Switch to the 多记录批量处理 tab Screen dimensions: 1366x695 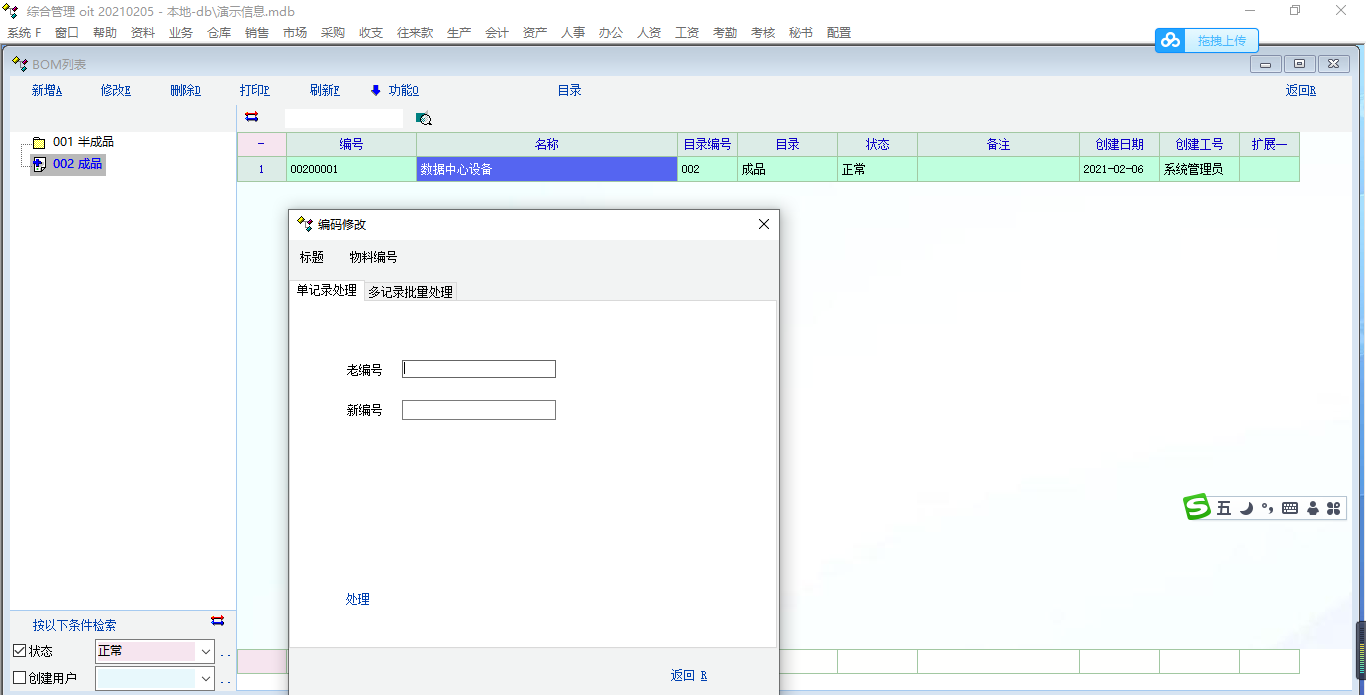(410, 292)
